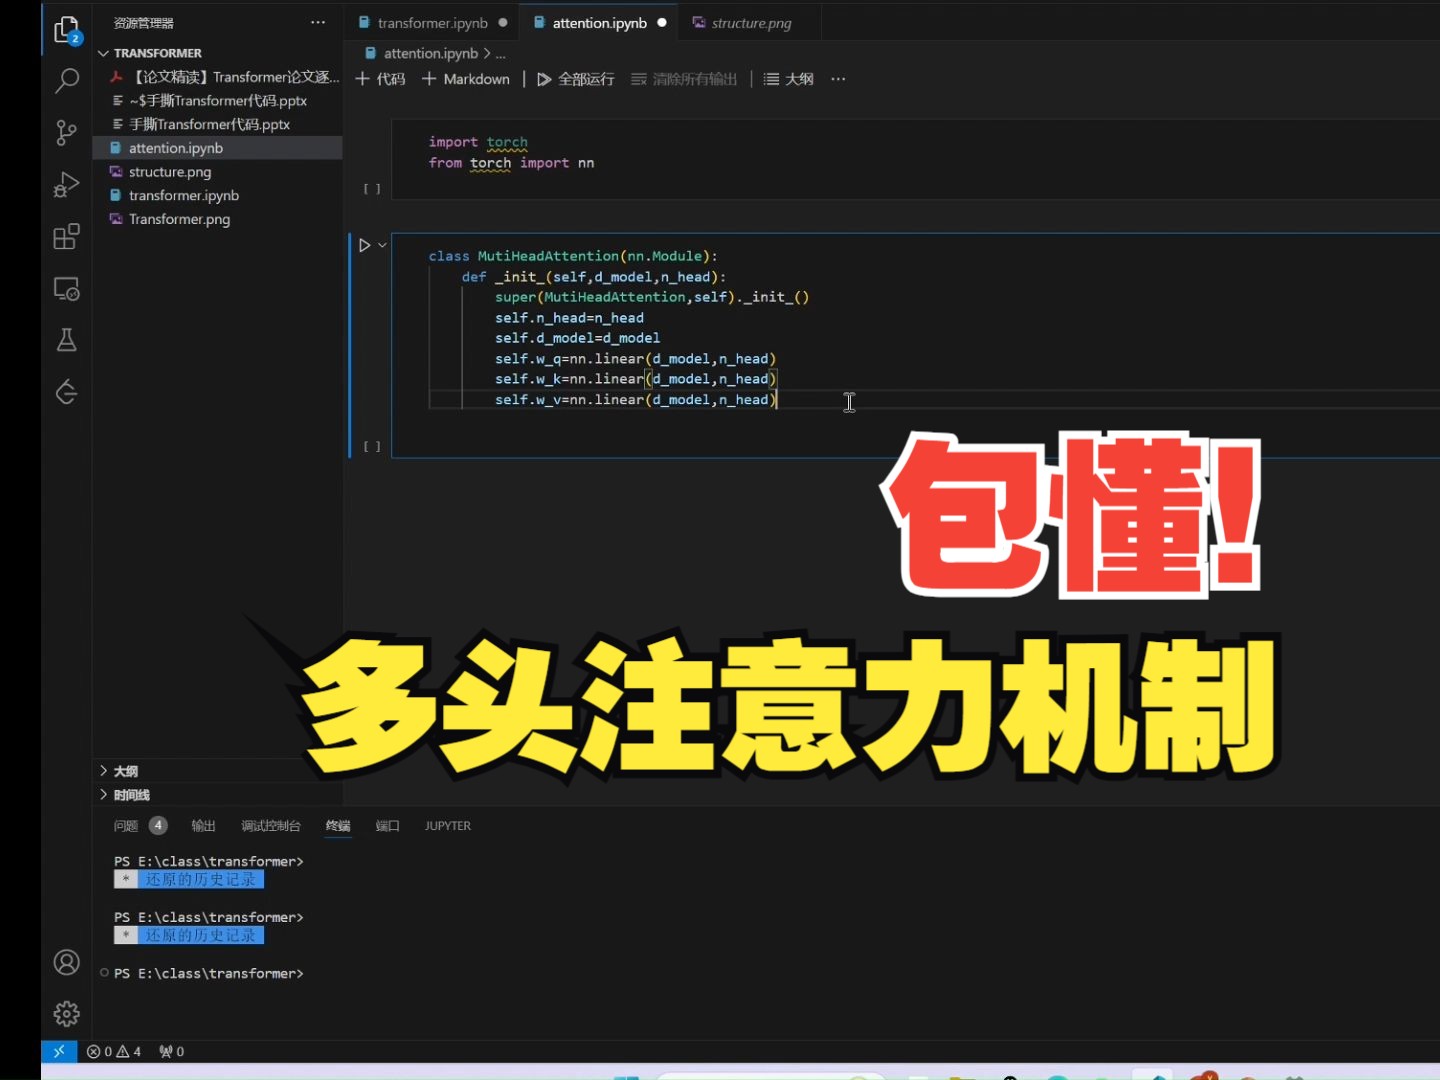Open the Source Control view

[x=67, y=132]
